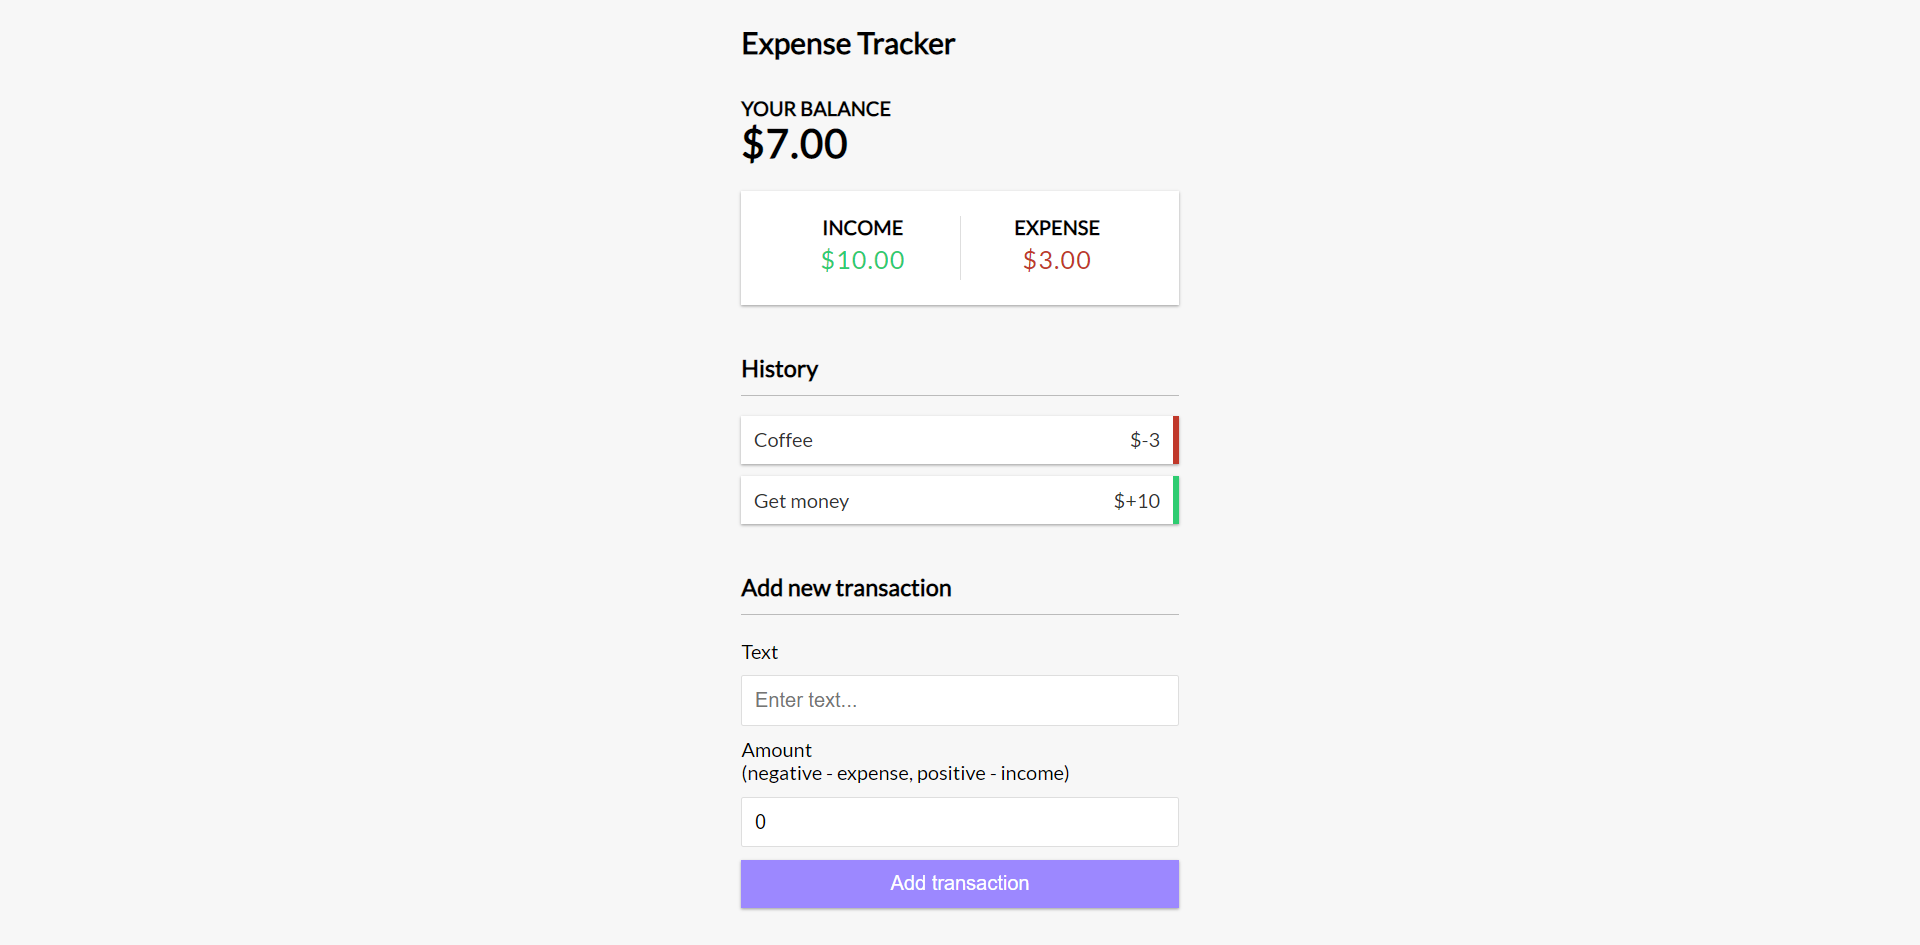Click the Expense Tracker title
The height and width of the screenshot is (945, 1920).
click(x=848, y=43)
